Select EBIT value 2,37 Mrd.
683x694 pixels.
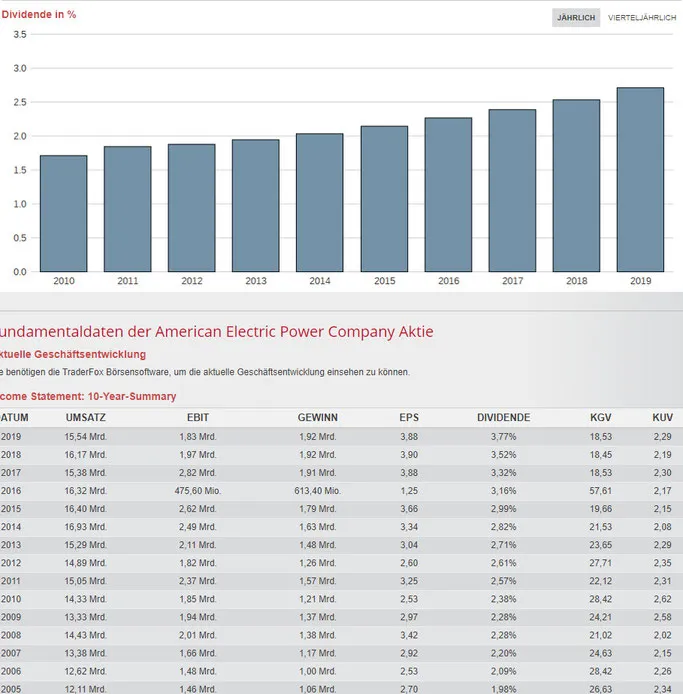(198, 581)
